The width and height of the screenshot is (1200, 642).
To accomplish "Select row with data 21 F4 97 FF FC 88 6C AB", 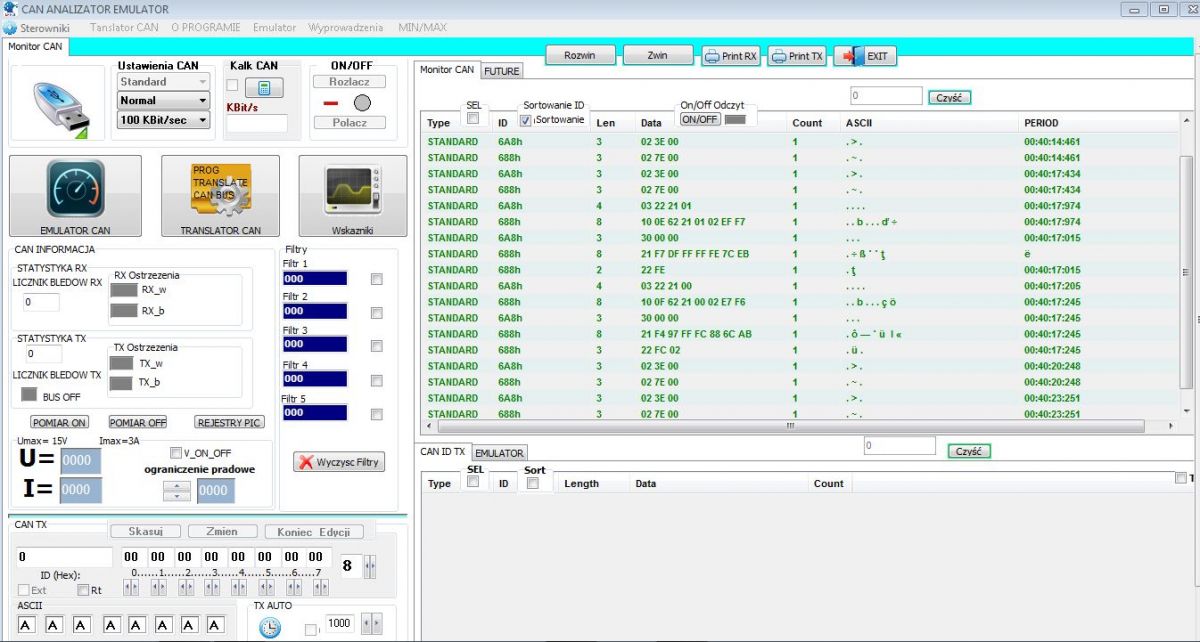I will click(800, 334).
